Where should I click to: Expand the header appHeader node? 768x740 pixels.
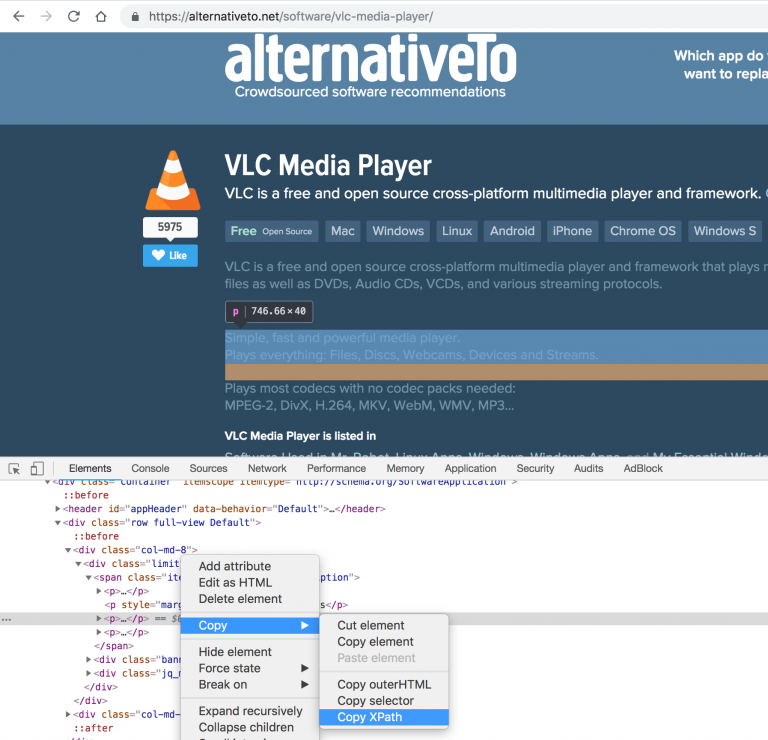pyautogui.click(x=57, y=509)
